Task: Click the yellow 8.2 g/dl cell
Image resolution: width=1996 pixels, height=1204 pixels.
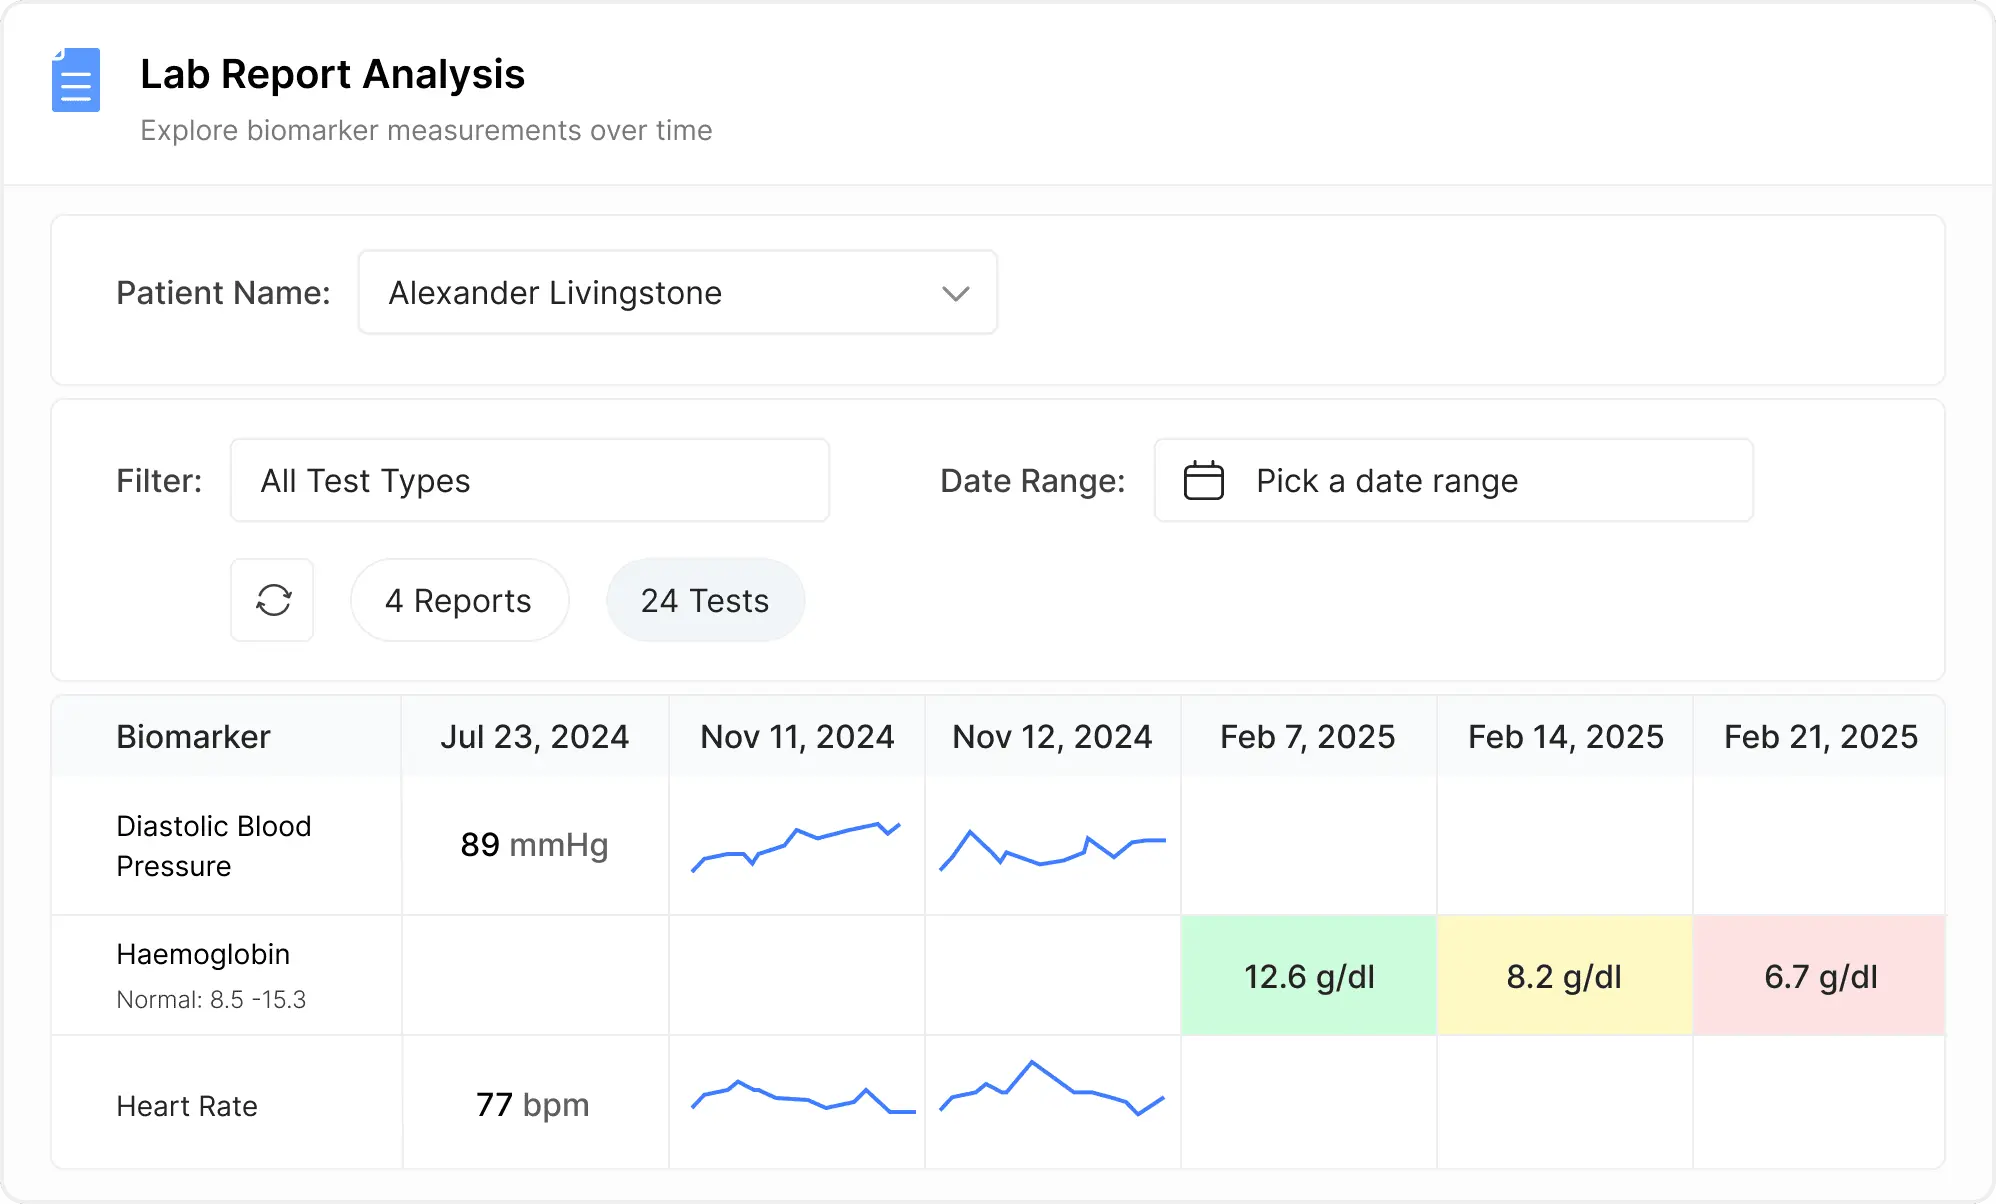Action: [x=1564, y=976]
